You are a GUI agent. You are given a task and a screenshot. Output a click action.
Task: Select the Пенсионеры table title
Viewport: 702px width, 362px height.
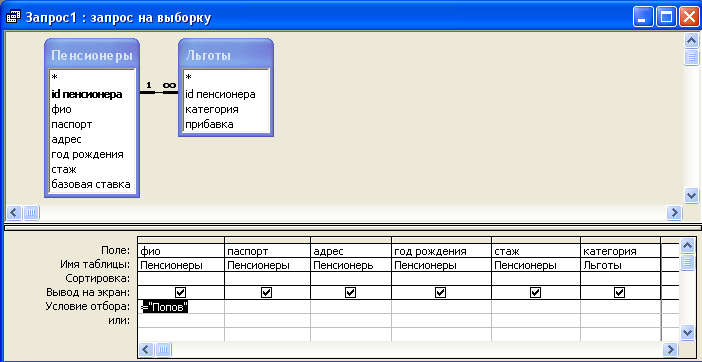pyautogui.click(x=92, y=55)
